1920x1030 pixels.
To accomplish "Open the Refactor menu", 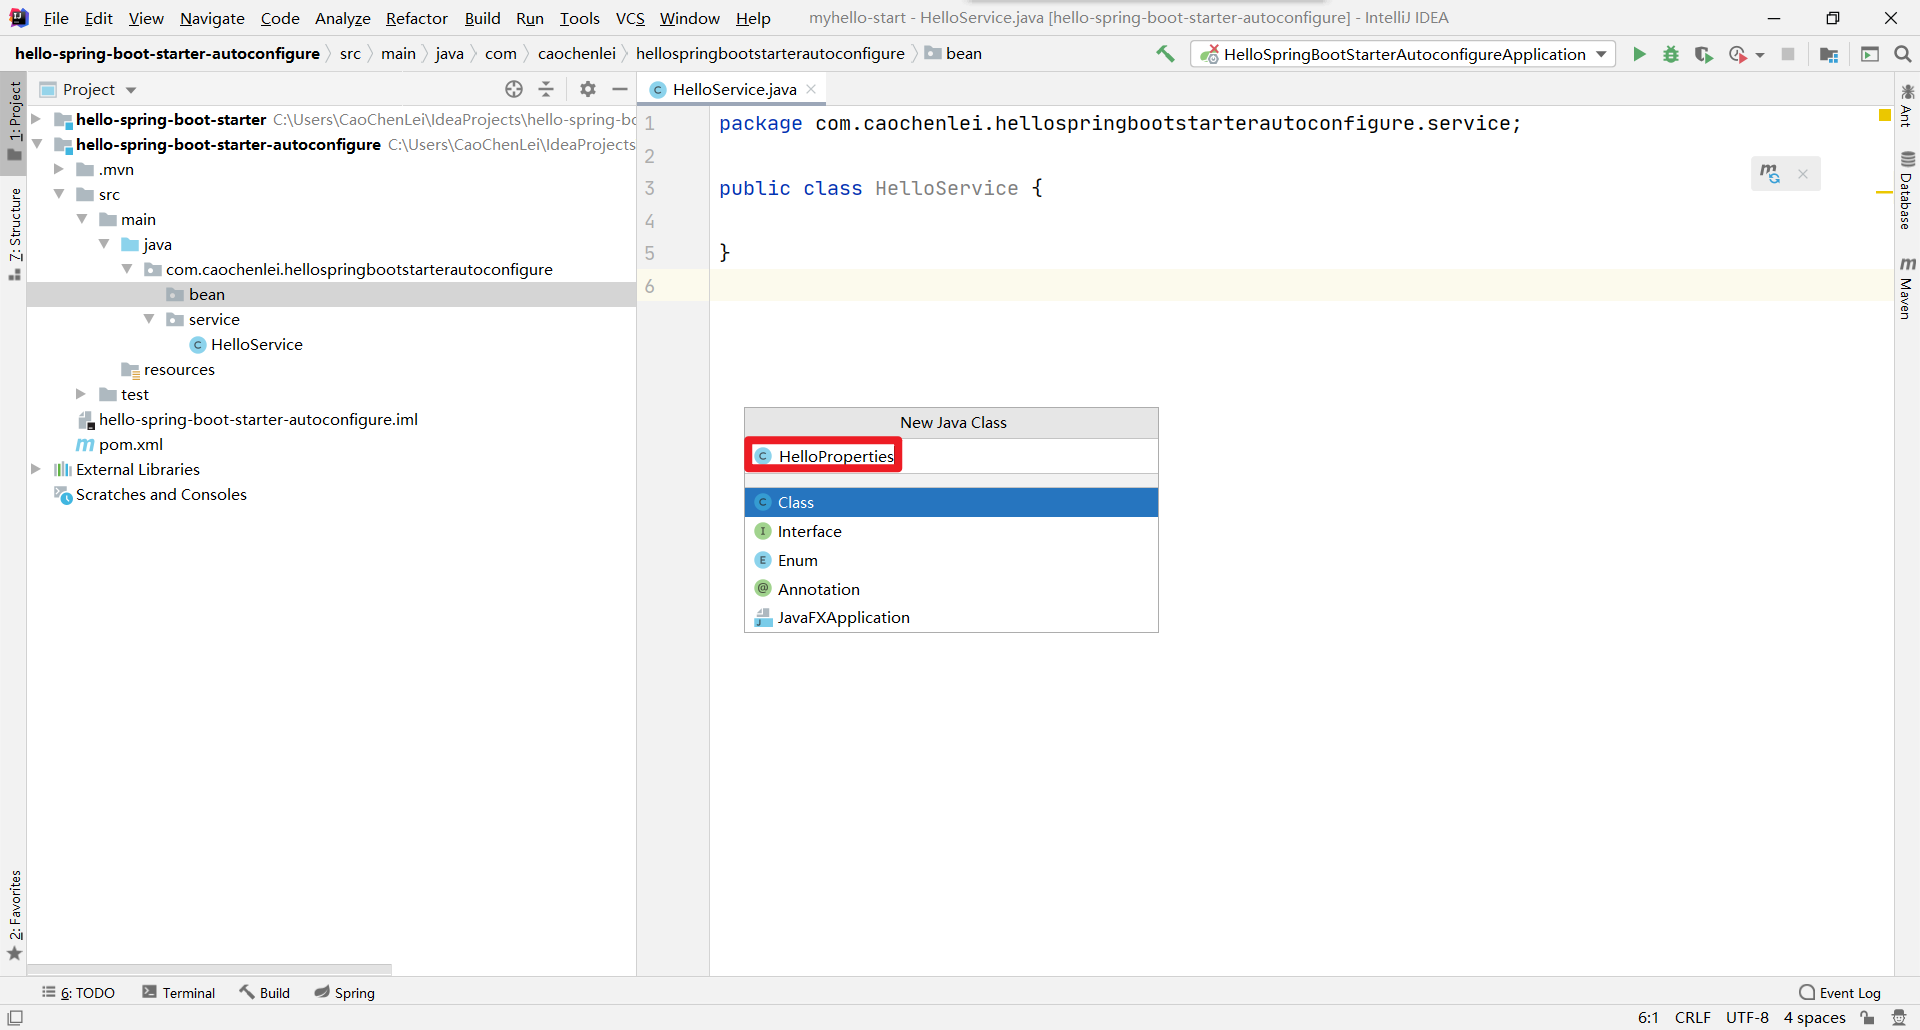I will 417,18.
